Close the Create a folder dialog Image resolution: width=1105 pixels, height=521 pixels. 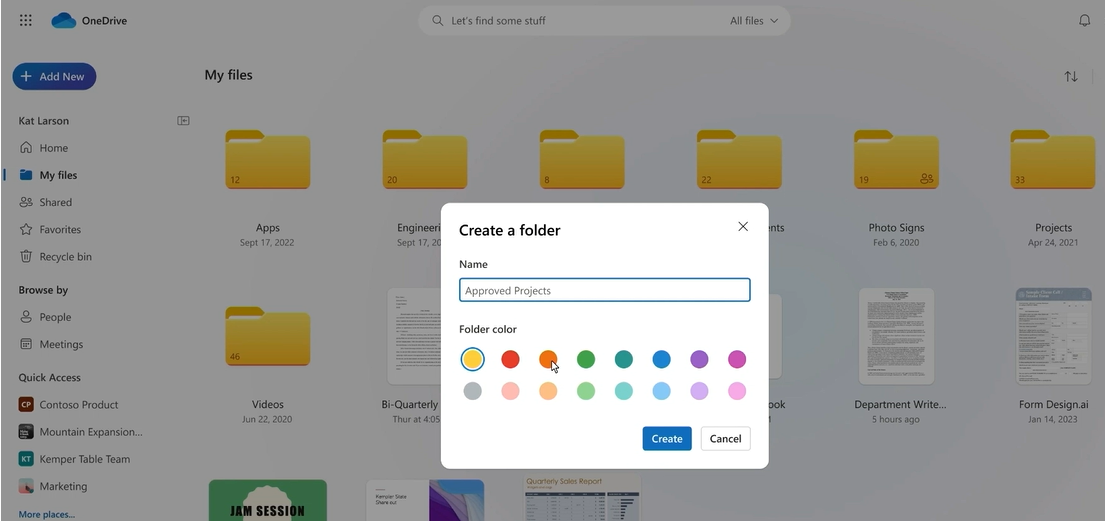pyautogui.click(x=743, y=227)
